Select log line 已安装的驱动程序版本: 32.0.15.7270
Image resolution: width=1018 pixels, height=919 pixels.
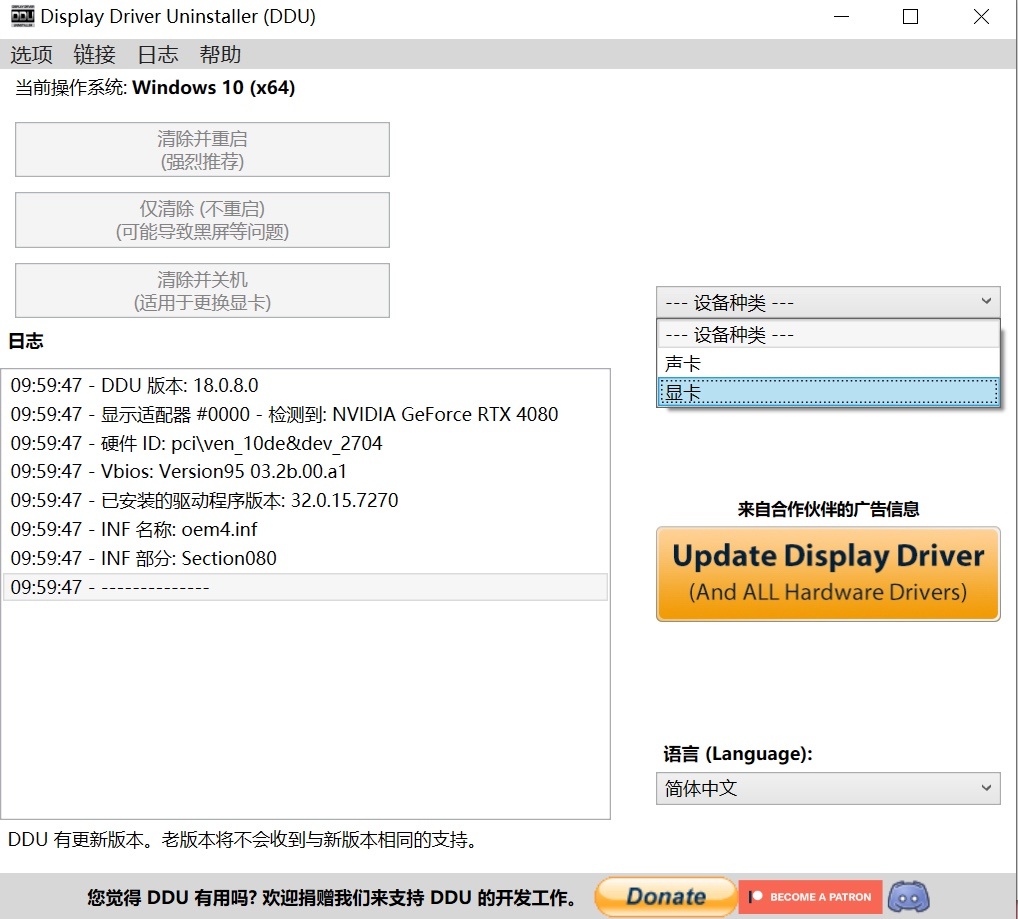tap(305, 500)
